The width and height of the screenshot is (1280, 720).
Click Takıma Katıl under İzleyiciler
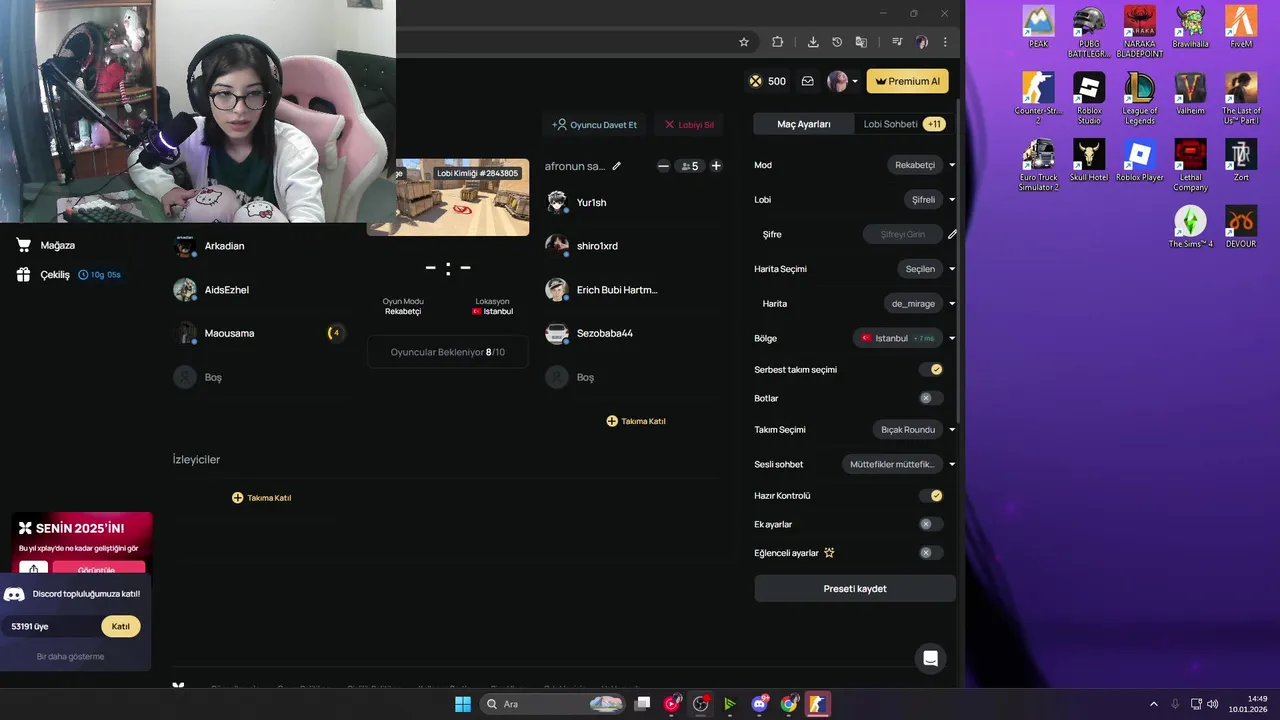pos(261,497)
